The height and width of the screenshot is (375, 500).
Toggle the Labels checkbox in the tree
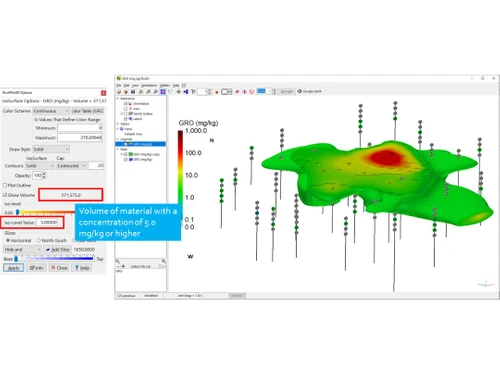click(x=126, y=119)
